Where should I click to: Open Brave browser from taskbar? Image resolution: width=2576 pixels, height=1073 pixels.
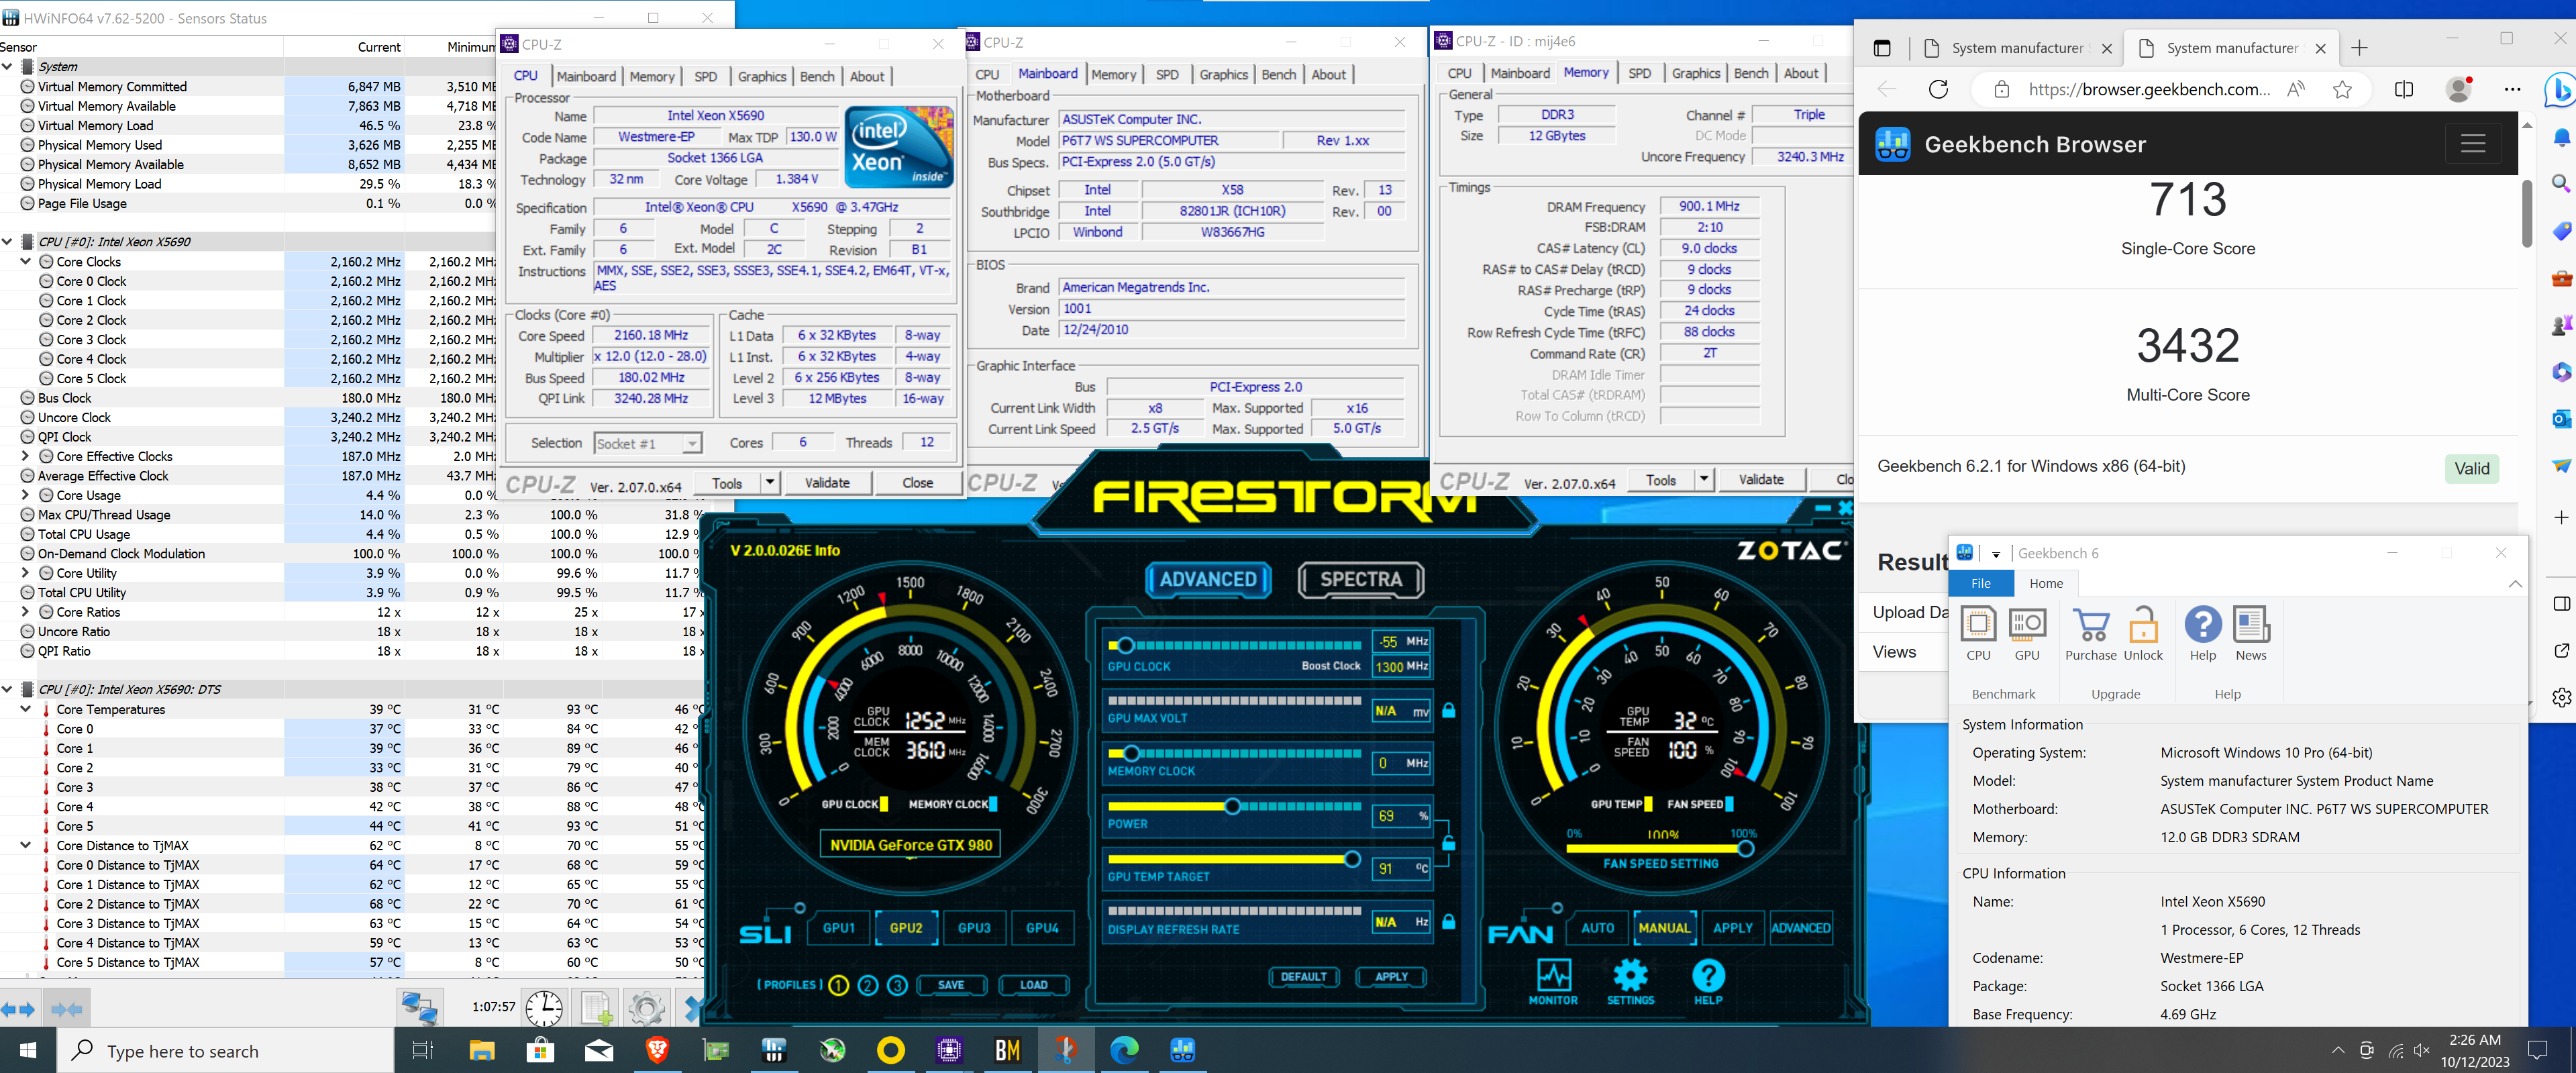[657, 1050]
